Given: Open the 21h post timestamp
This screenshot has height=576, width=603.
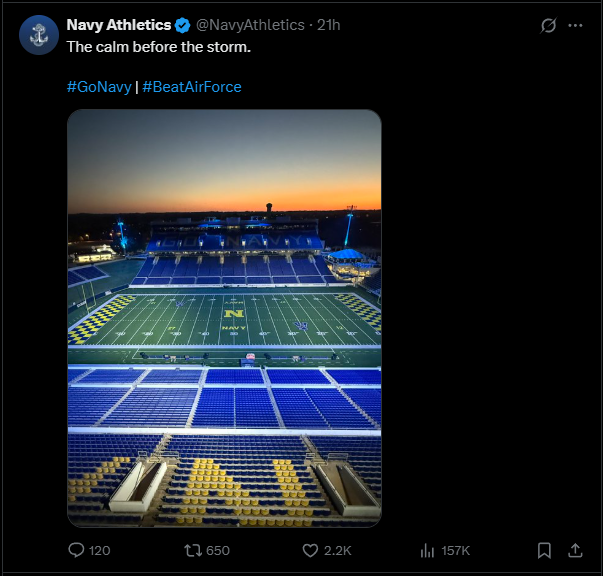Looking at the screenshot, I should pos(329,25).
